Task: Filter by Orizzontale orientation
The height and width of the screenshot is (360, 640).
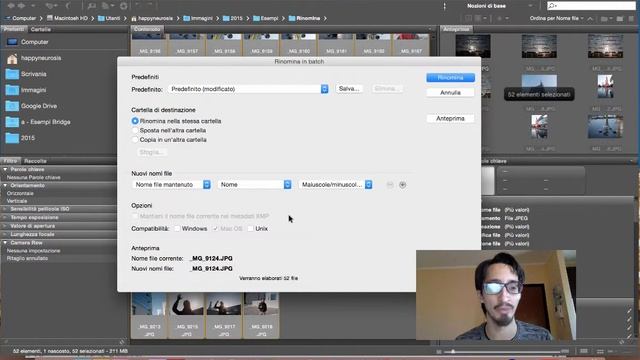Action: pos(20,193)
